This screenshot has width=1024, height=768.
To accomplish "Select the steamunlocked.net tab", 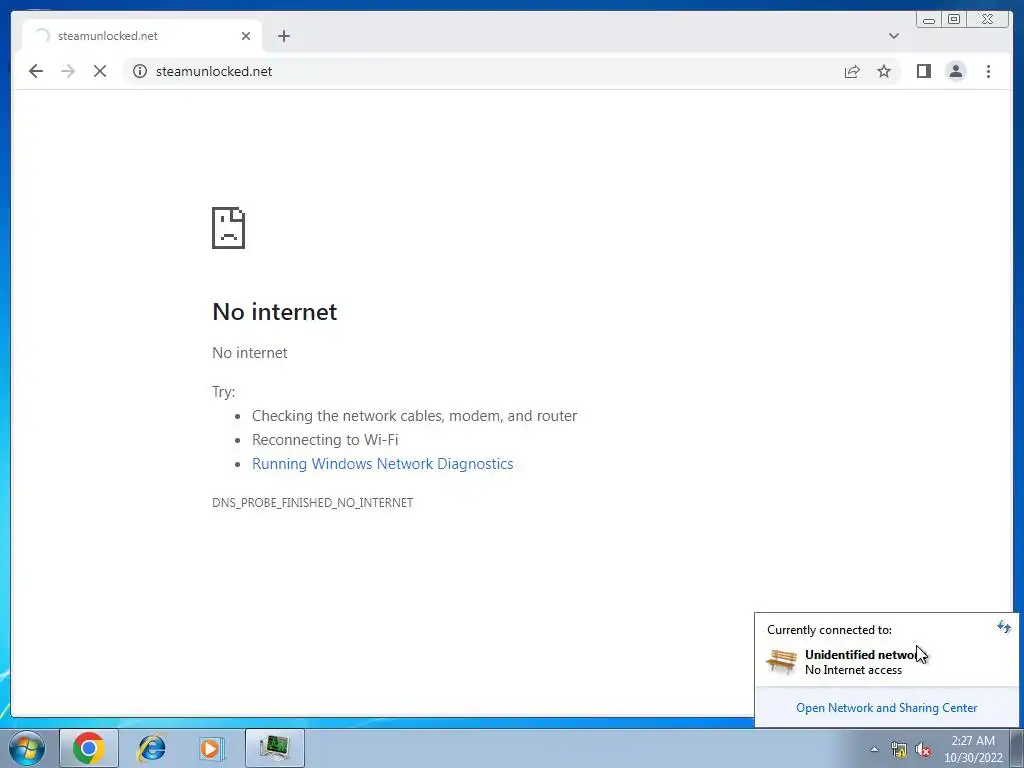I will click(x=142, y=36).
